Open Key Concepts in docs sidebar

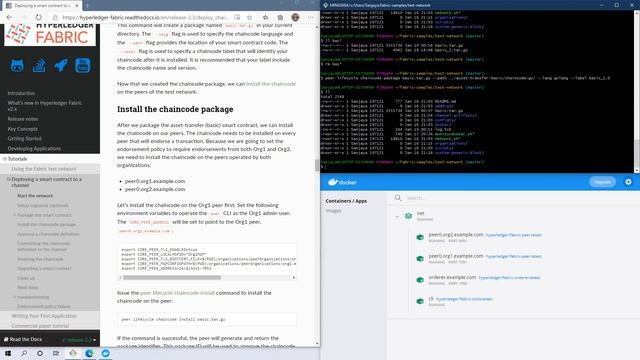point(22,129)
